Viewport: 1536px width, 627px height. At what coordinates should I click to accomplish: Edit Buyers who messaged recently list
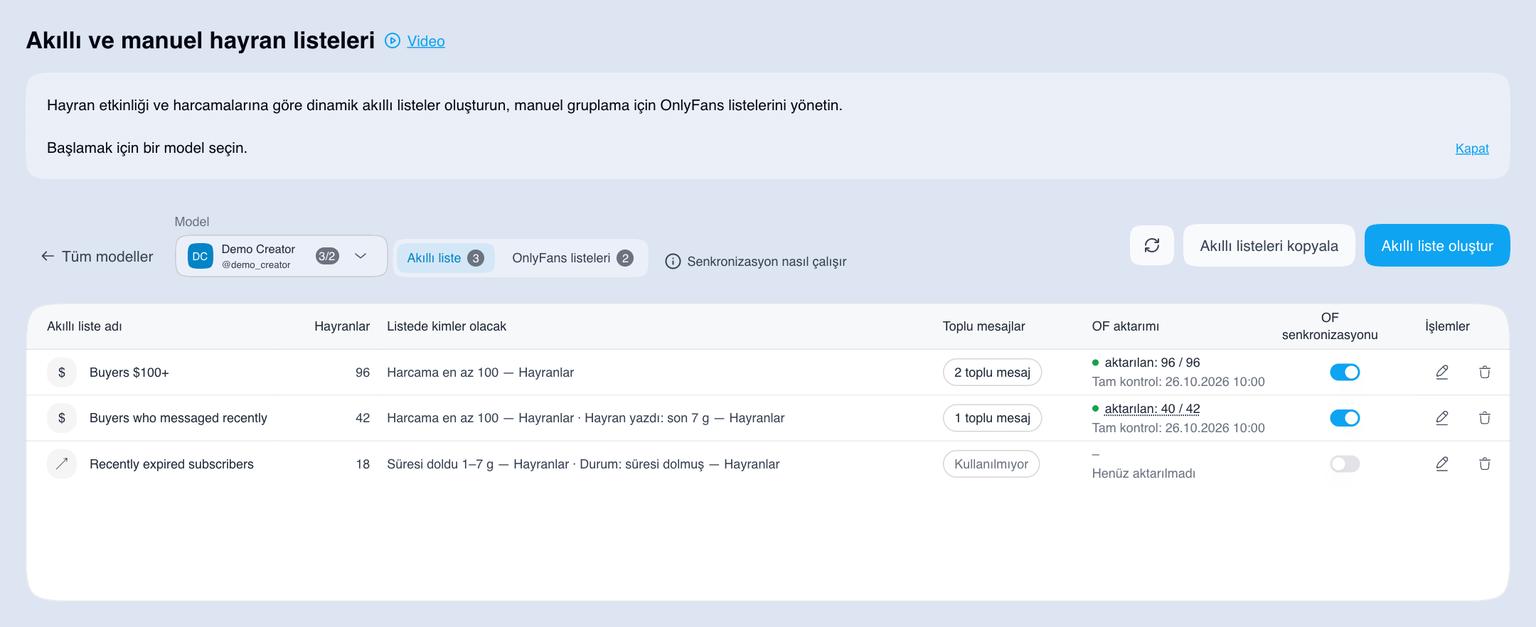tap(1442, 418)
